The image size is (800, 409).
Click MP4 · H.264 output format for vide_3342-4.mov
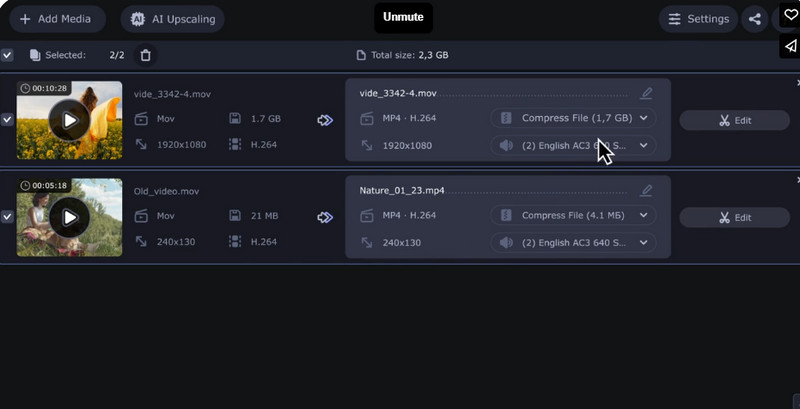(x=409, y=118)
